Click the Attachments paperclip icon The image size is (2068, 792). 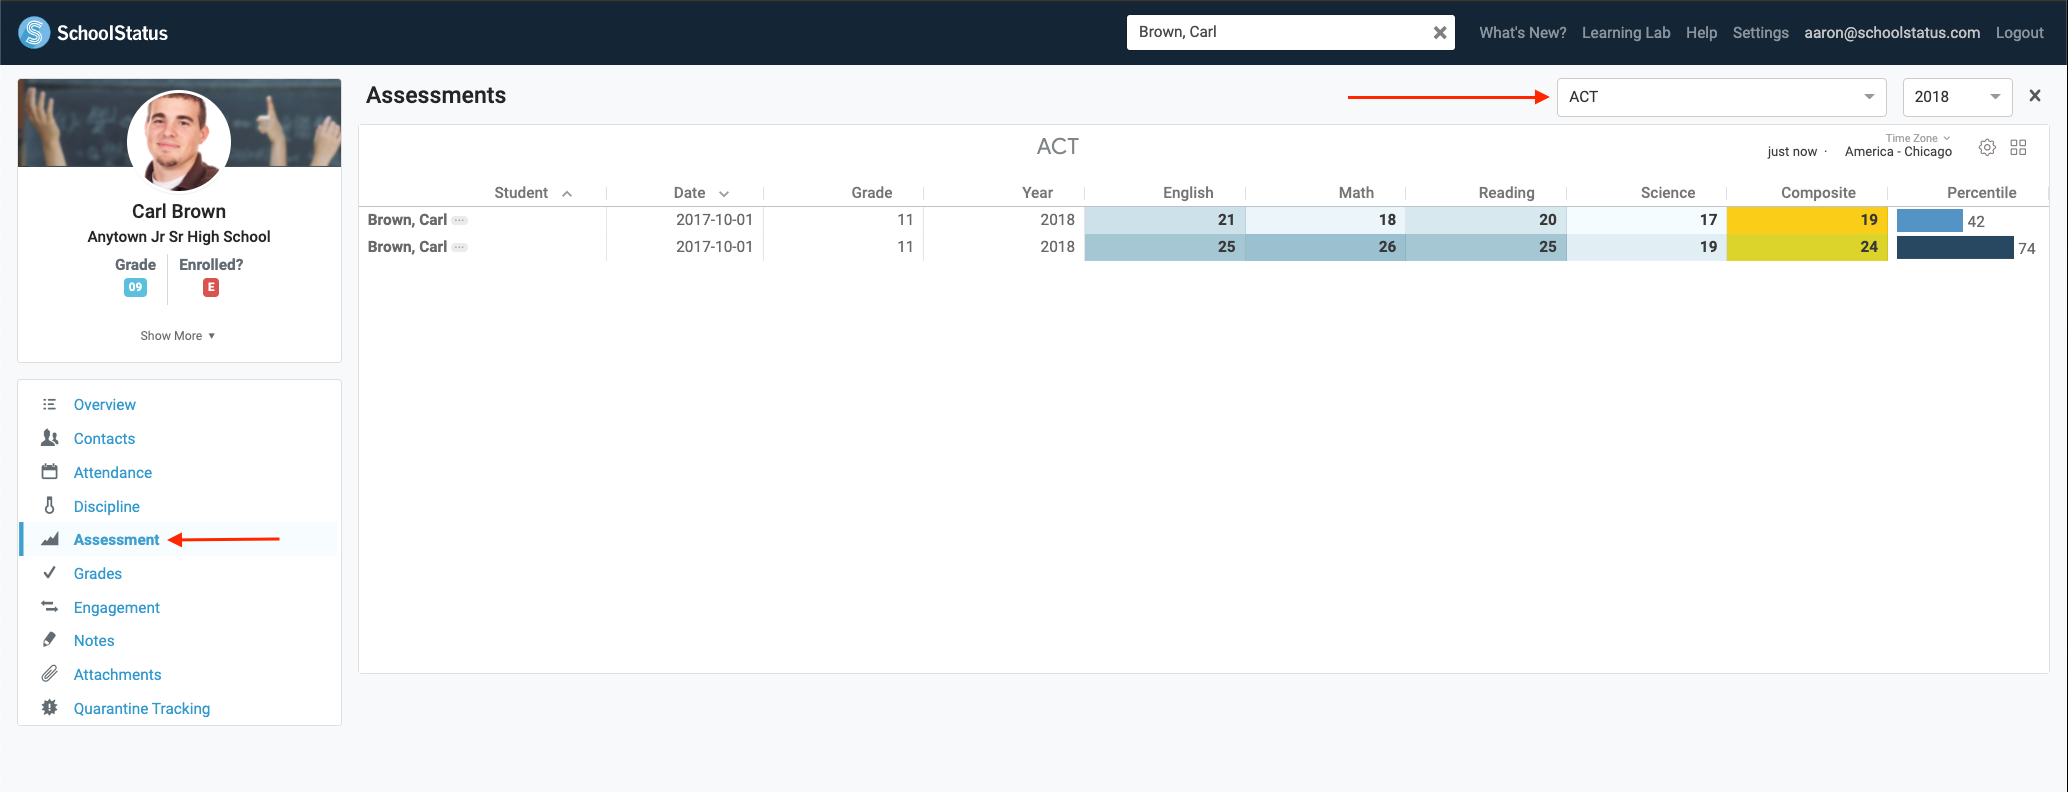(49, 674)
